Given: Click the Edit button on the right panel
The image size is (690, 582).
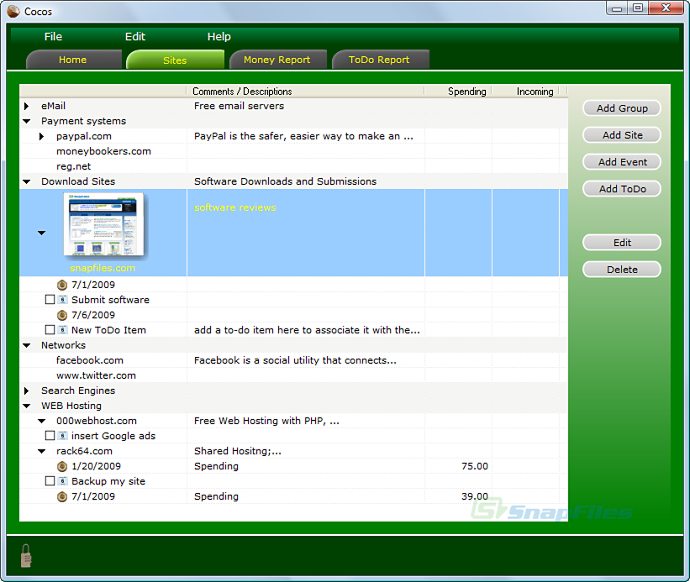Looking at the screenshot, I should click(x=622, y=242).
